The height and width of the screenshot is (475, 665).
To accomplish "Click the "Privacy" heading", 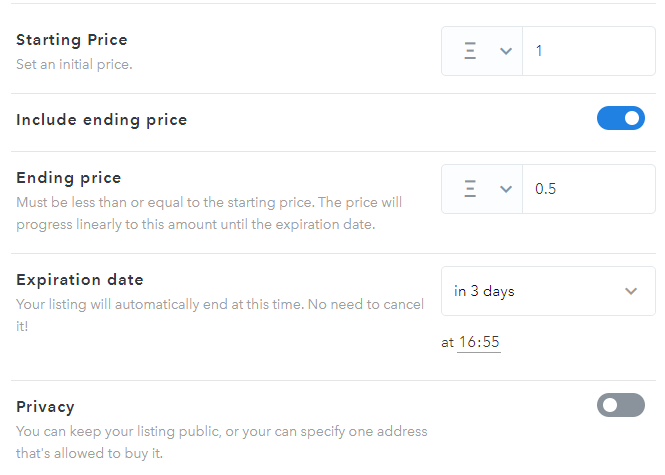I will click(46, 407).
